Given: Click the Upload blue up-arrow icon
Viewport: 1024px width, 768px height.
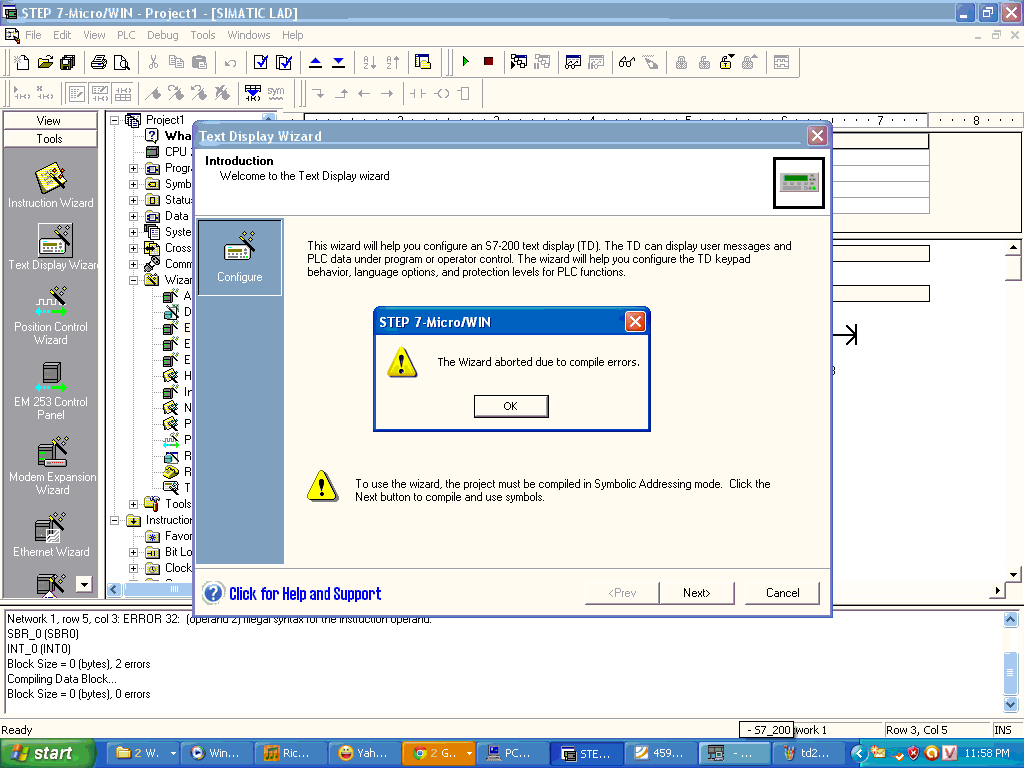Looking at the screenshot, I should click(x=315, y=62).
